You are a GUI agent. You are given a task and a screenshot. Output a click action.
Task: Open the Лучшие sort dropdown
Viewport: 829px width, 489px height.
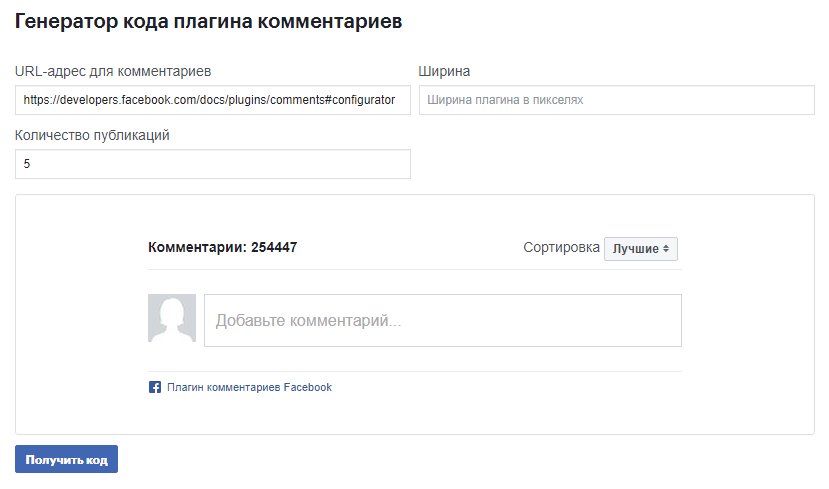(x=640, y=249)
